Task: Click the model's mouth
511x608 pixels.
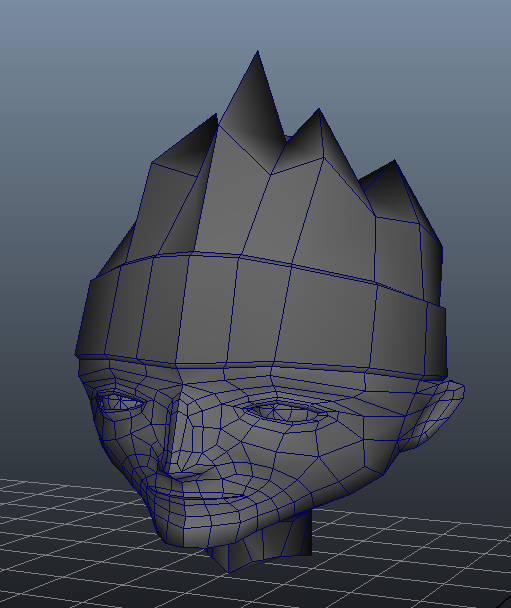Action: pyautogui.click(x=196, y=496)
